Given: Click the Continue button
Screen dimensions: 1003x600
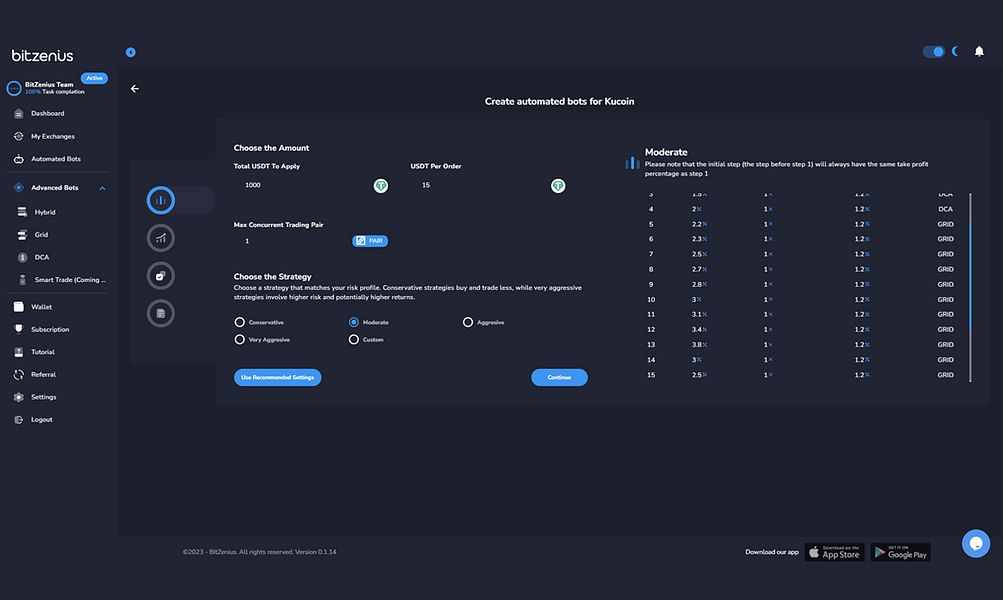Looking at the screenshot, I should (x=559, y=377).
